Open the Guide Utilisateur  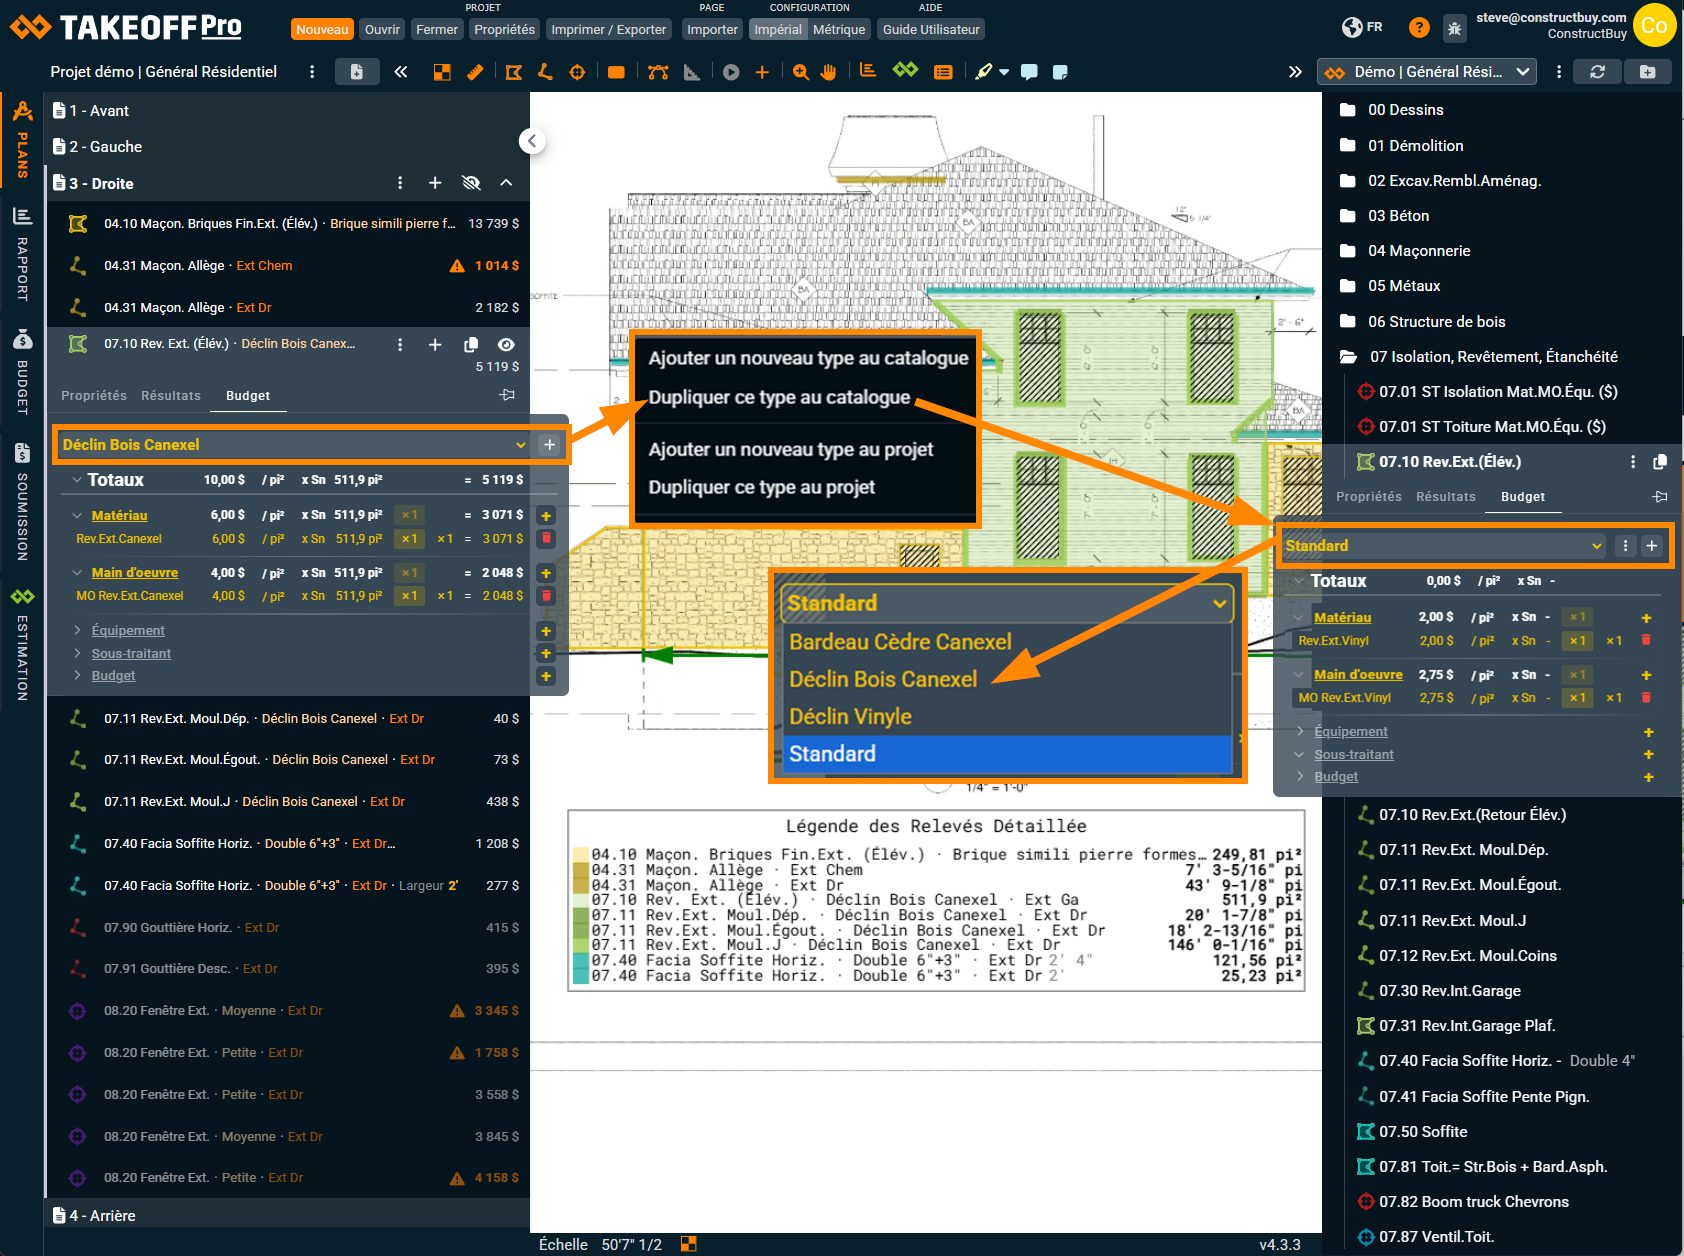coord(931,30)
